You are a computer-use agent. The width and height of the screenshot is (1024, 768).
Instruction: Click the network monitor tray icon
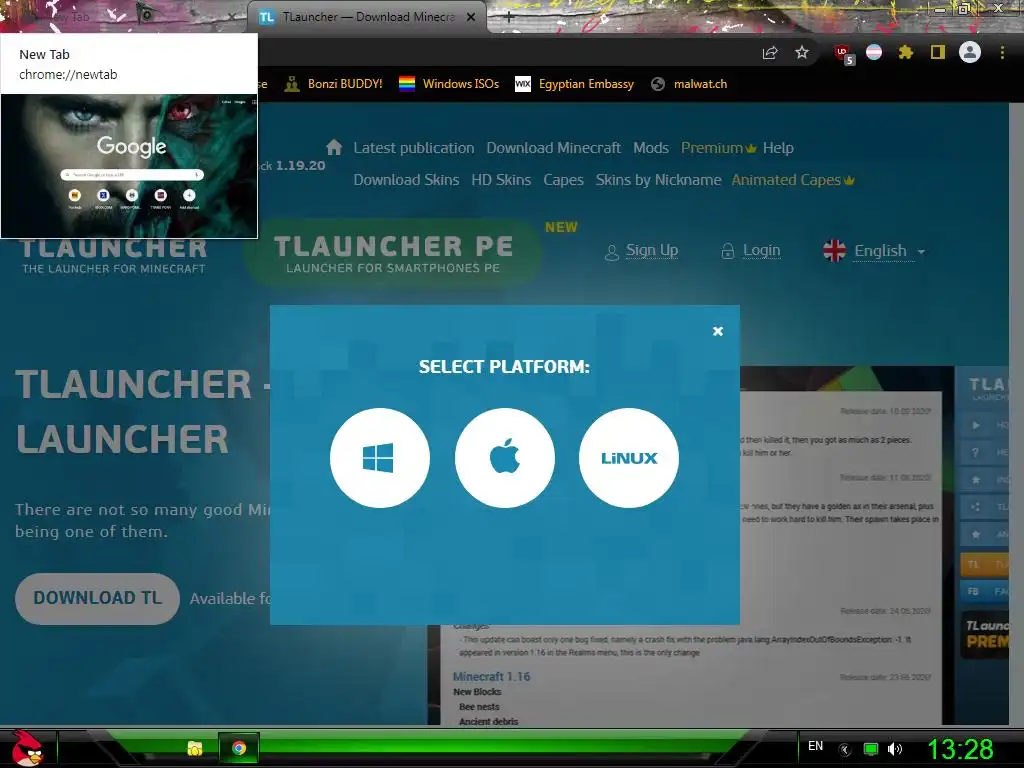click(x=871, y=749)
